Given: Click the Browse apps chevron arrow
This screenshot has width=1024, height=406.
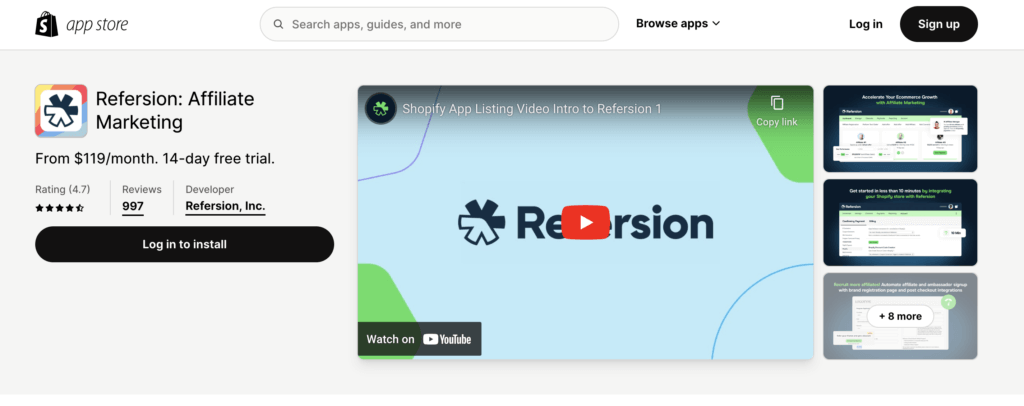Looking at the screenshot, I should pyautogui.click(x=716, y=24).
